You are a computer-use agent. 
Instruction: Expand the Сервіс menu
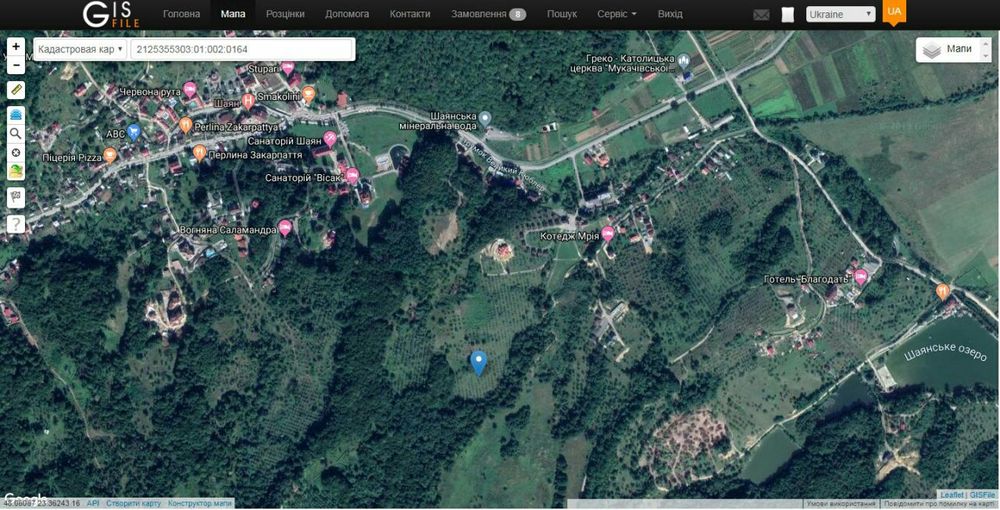pyautogui.click(x=617, y=14)
